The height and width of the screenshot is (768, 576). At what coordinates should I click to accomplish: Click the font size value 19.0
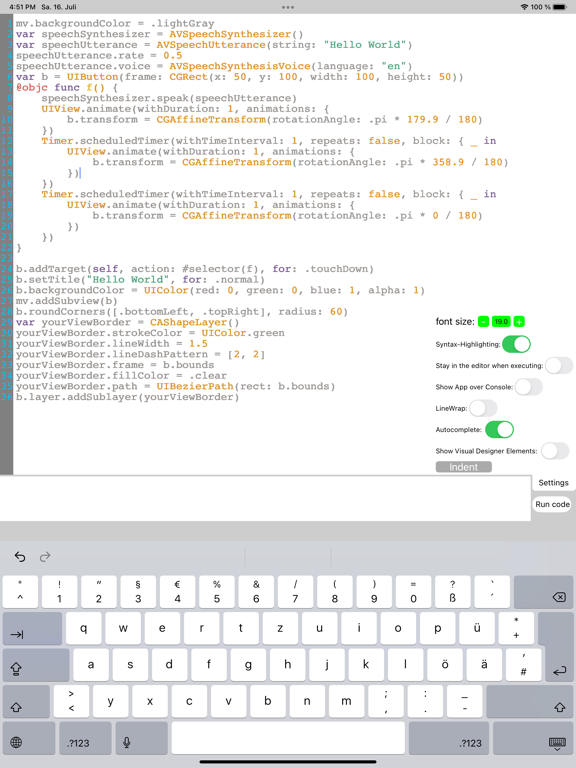point(501,322)
